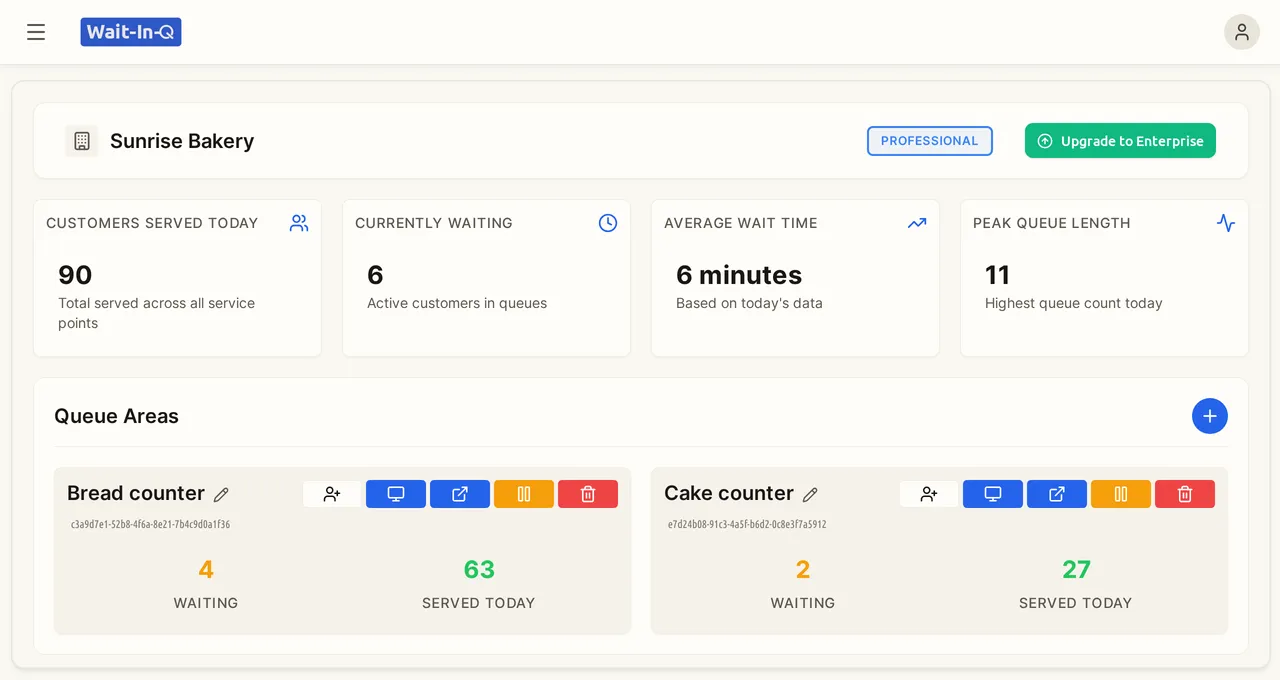The width and height of the screenshot is (1280, 680).
Task: Click the building icon beside Sunrise Bakery
Action: pyautogui.click(x=82, y=141)
